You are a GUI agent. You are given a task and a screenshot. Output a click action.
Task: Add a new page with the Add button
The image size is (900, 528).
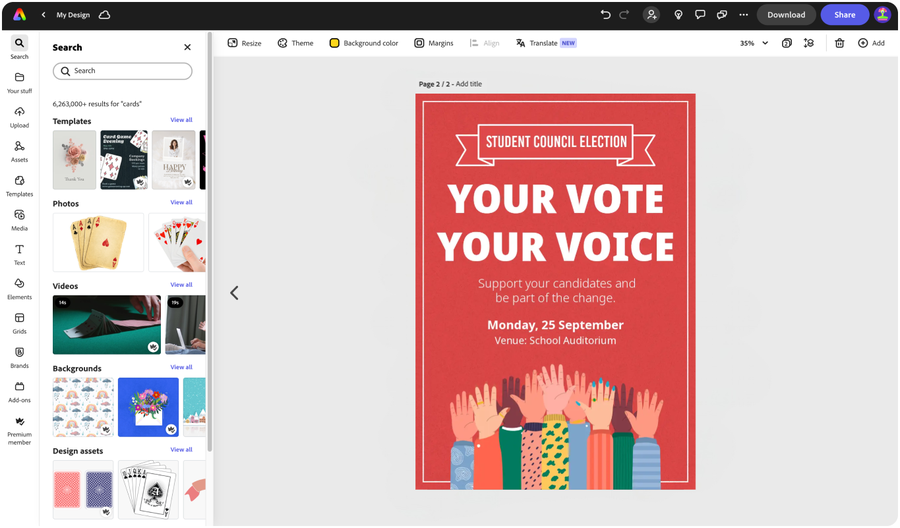click(871, 43)
